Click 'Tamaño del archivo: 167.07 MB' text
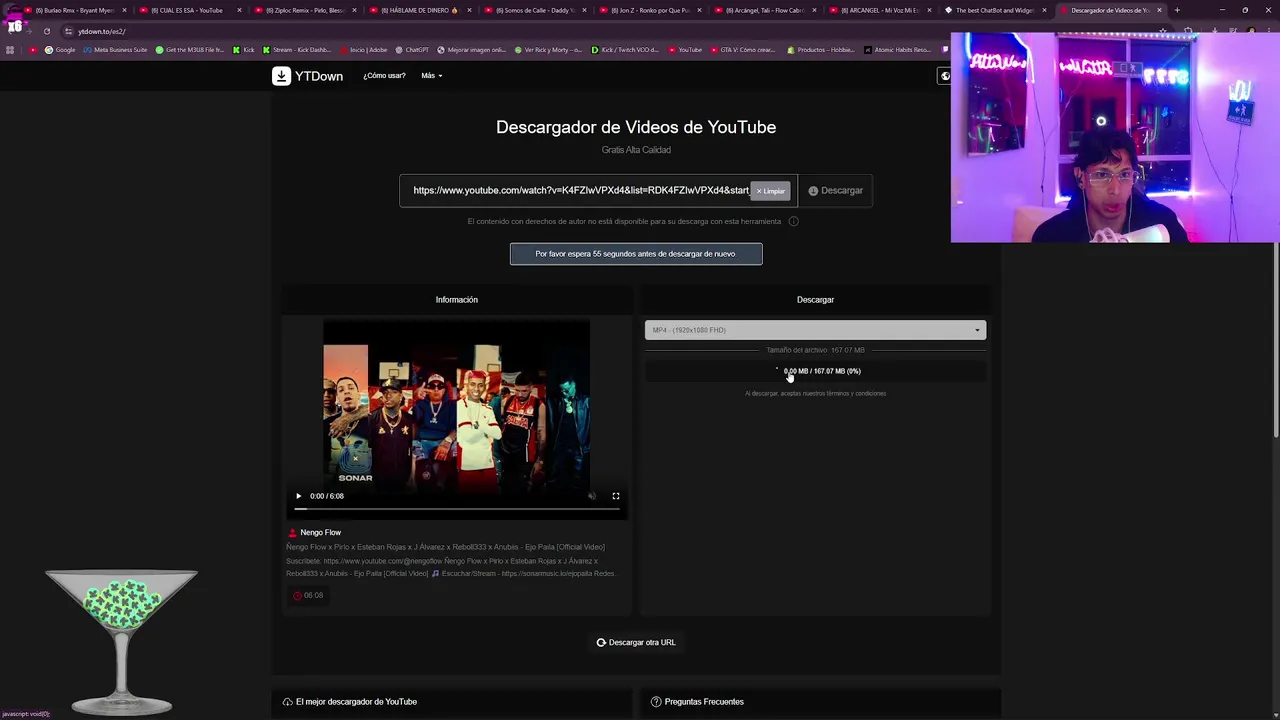This screenshot has width=1280, height=720. point(815,350)
